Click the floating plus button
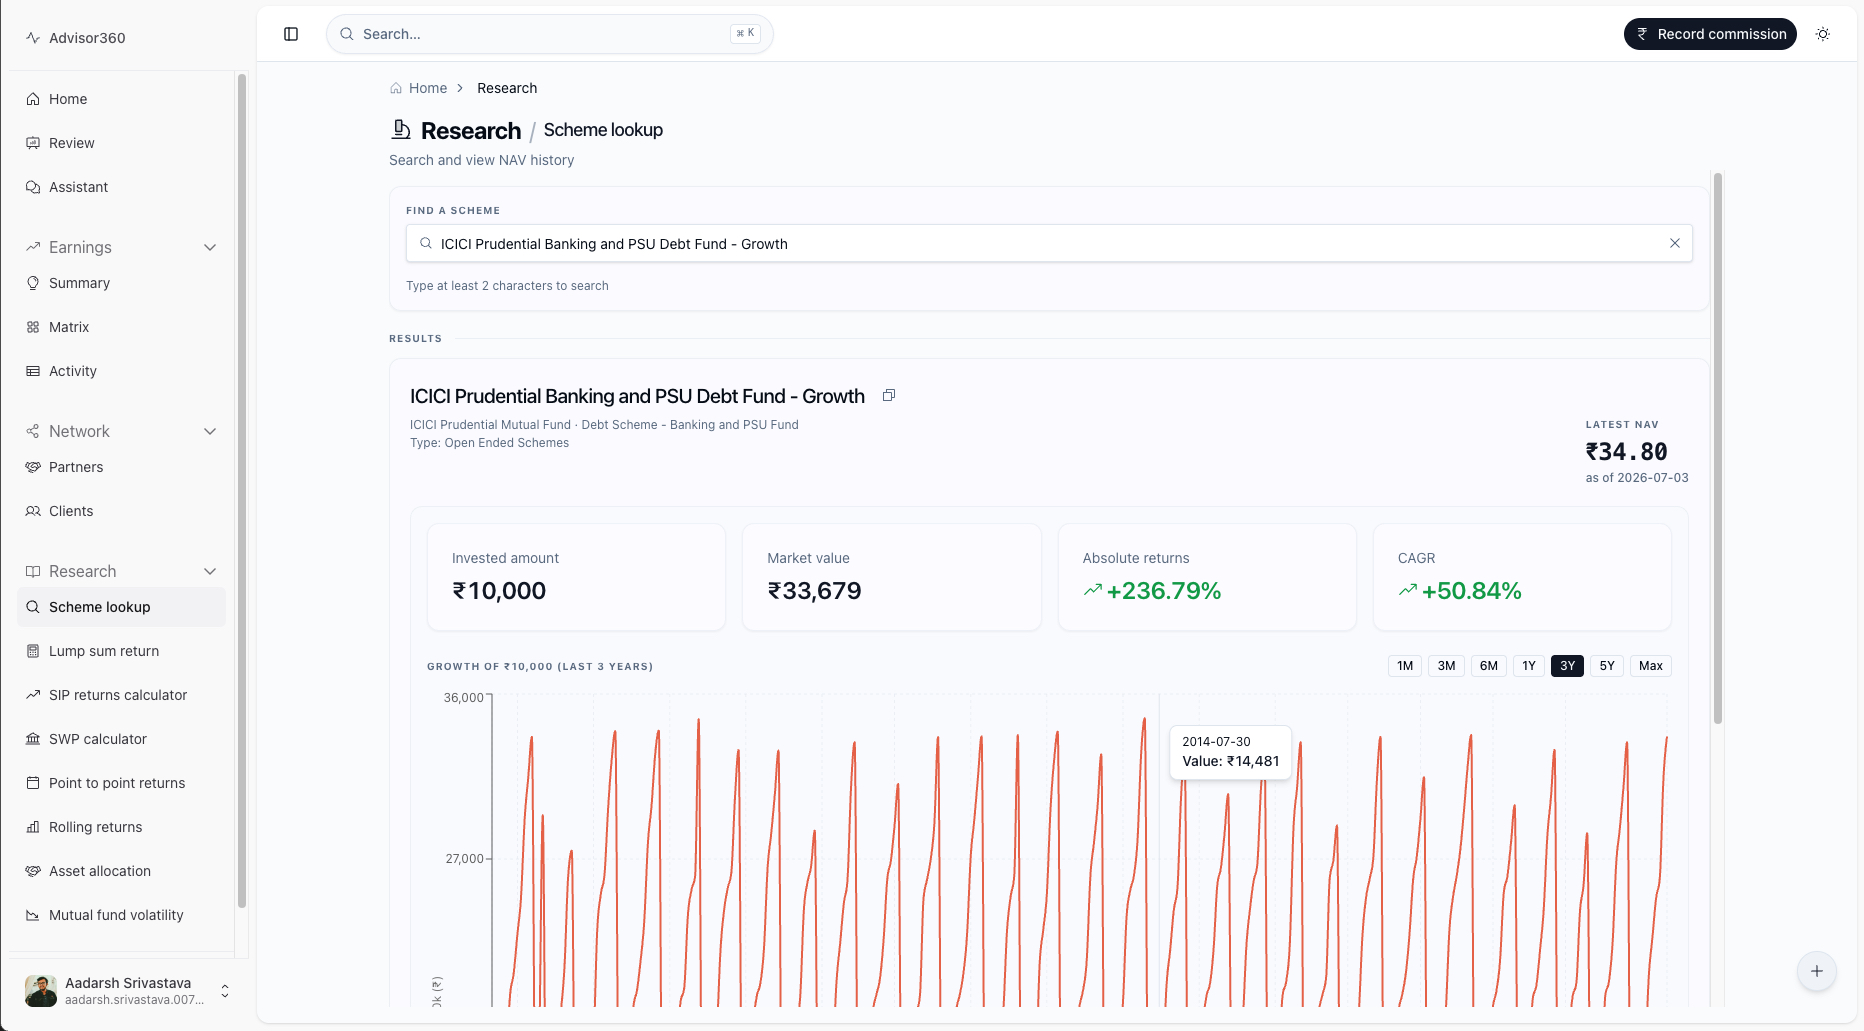1864x1031 pixels. [1817, 971]
